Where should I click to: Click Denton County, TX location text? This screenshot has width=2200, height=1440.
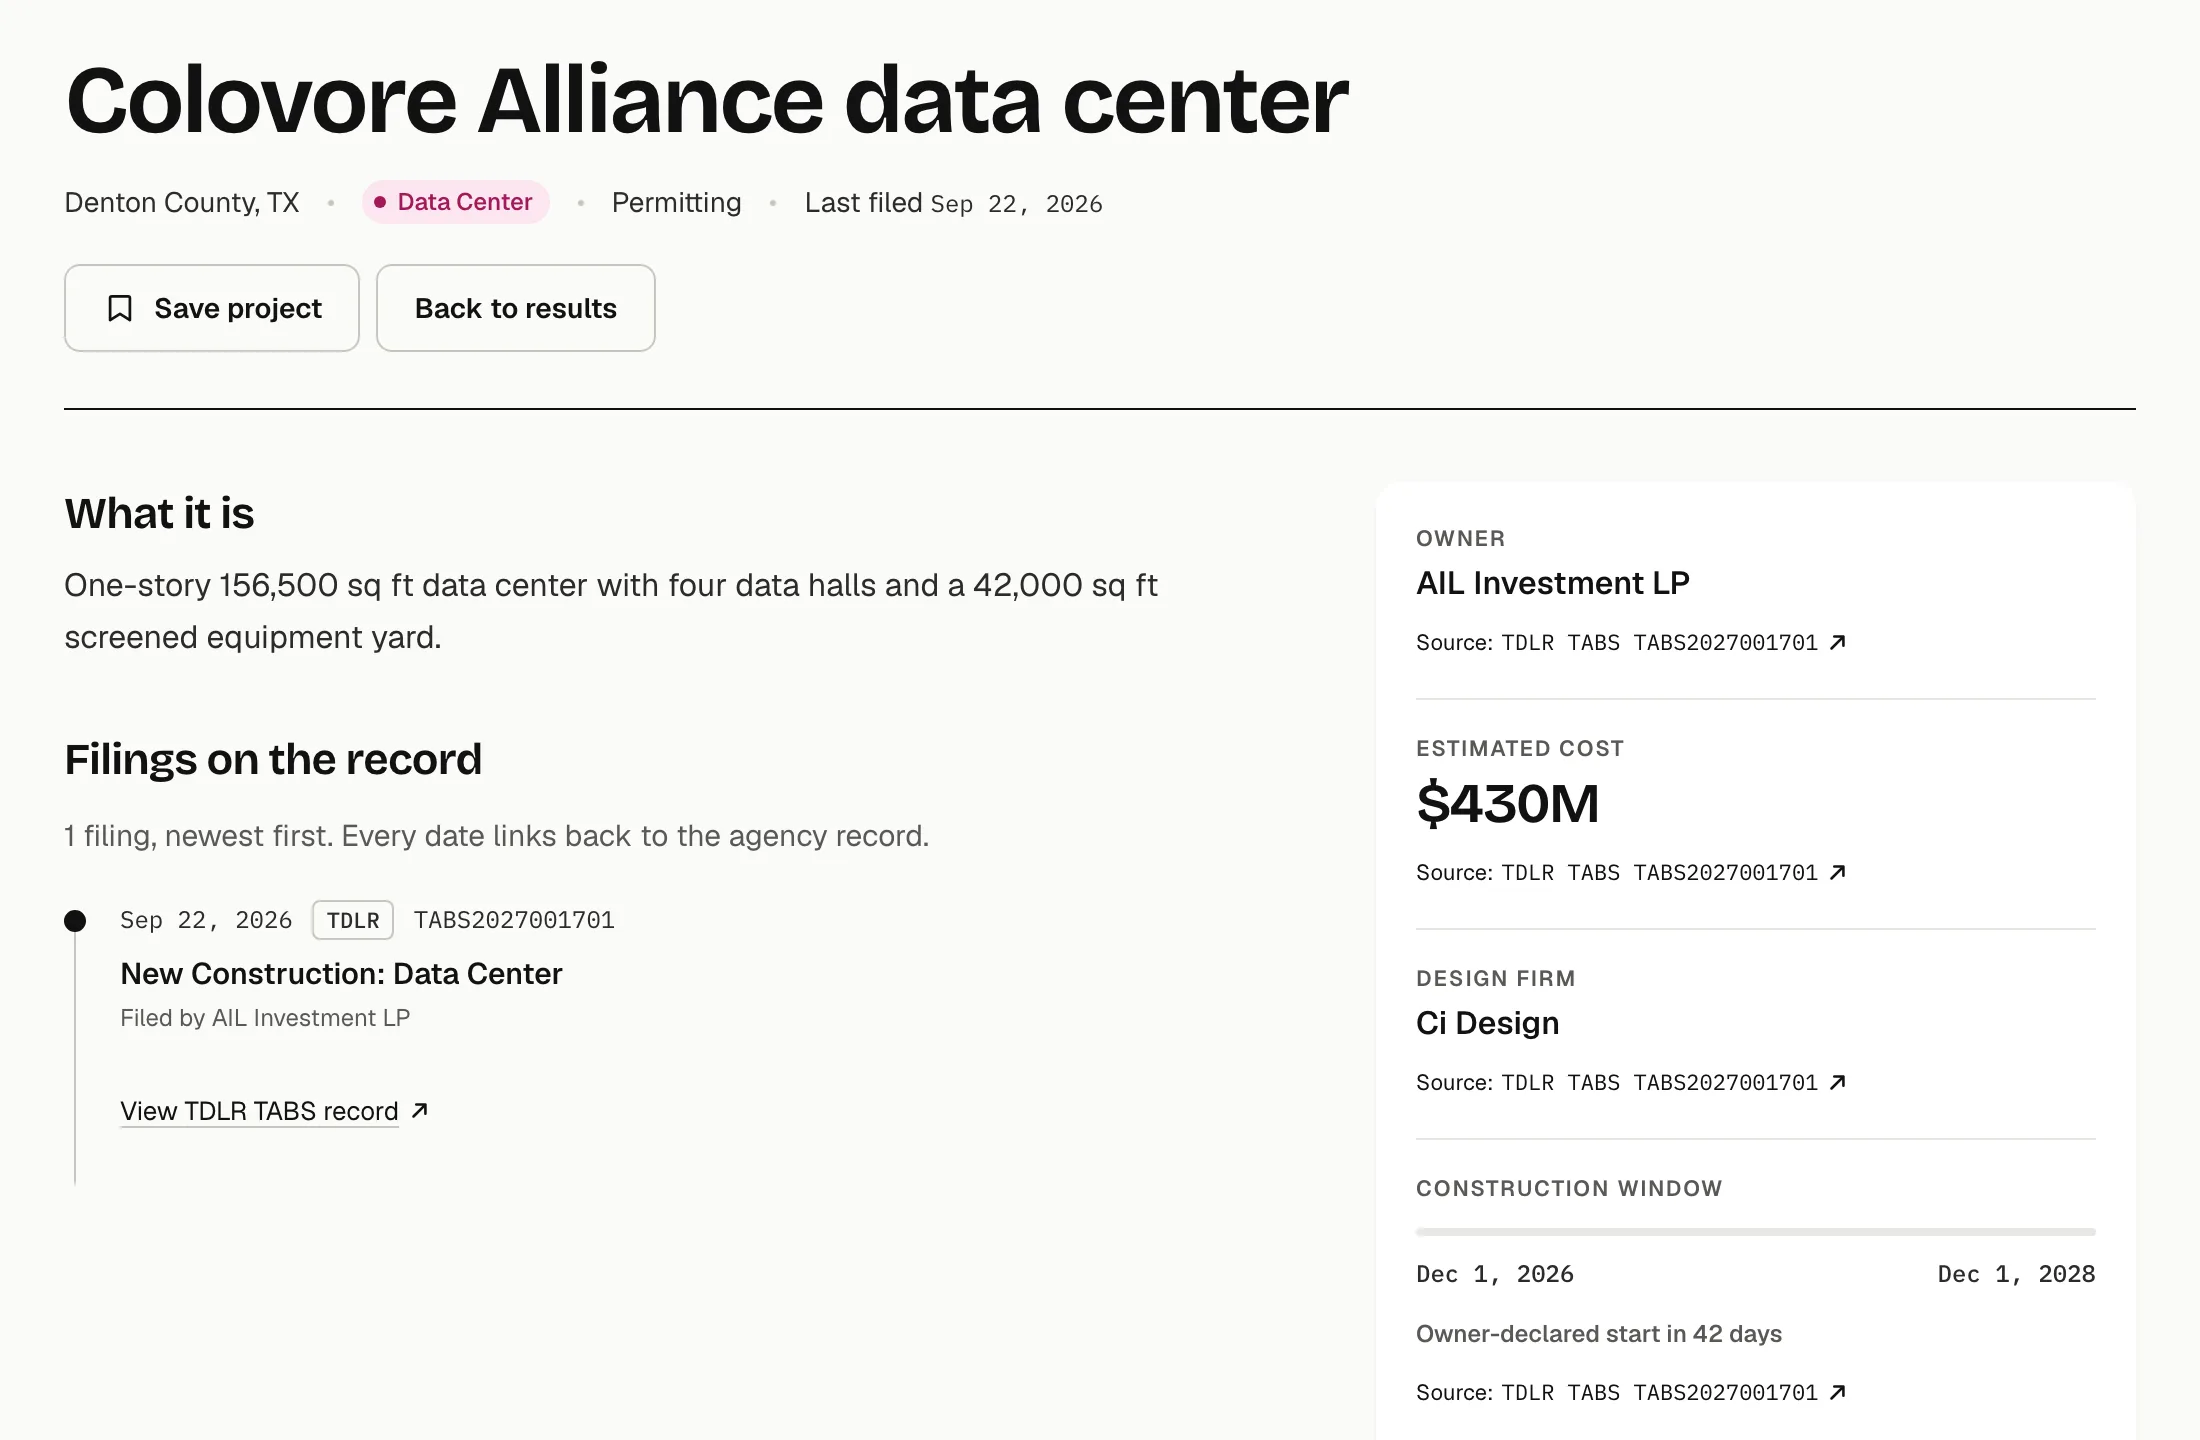[x=182, y=203]
